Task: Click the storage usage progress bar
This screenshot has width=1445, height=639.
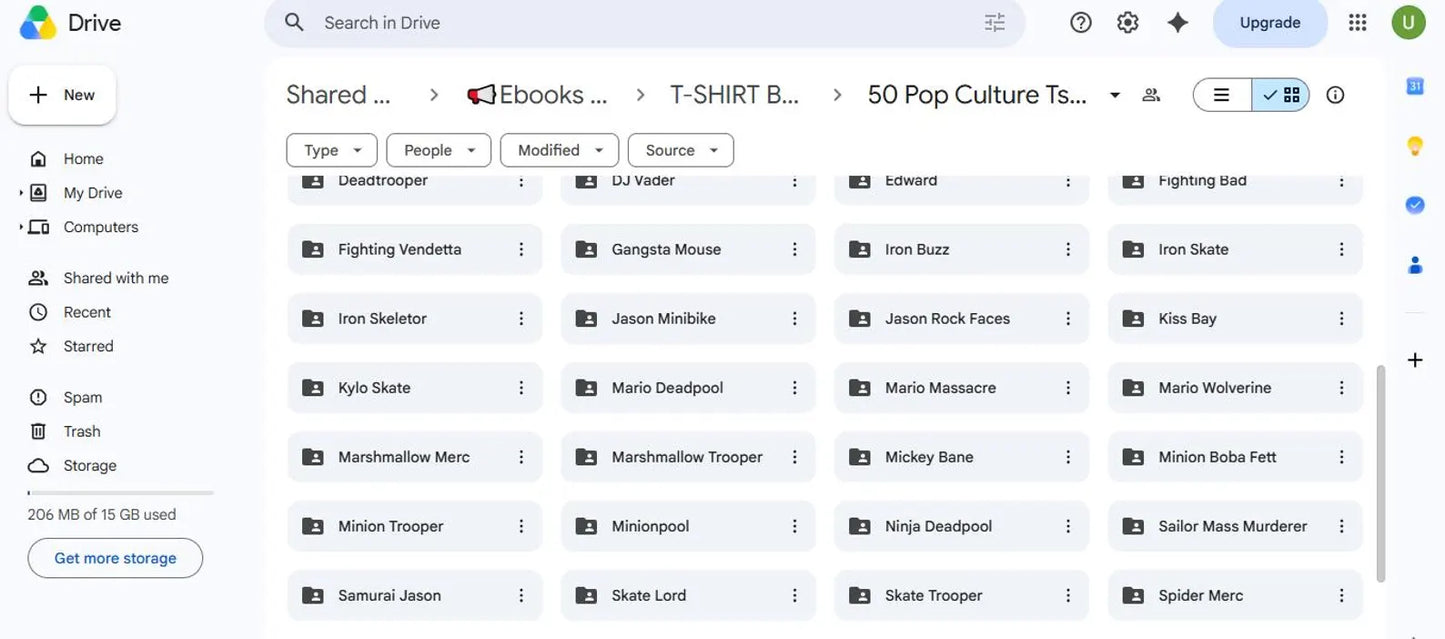Action: [x=120, y=493]
